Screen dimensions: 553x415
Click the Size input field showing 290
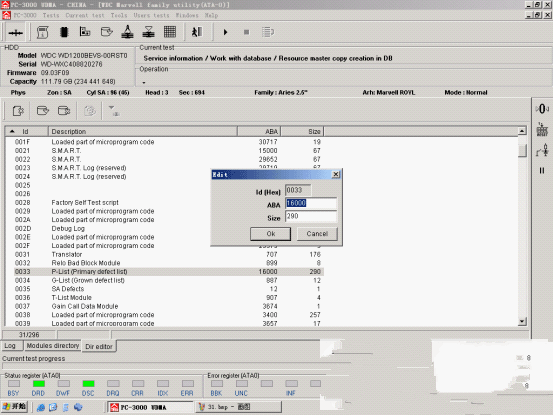point(311,216)
